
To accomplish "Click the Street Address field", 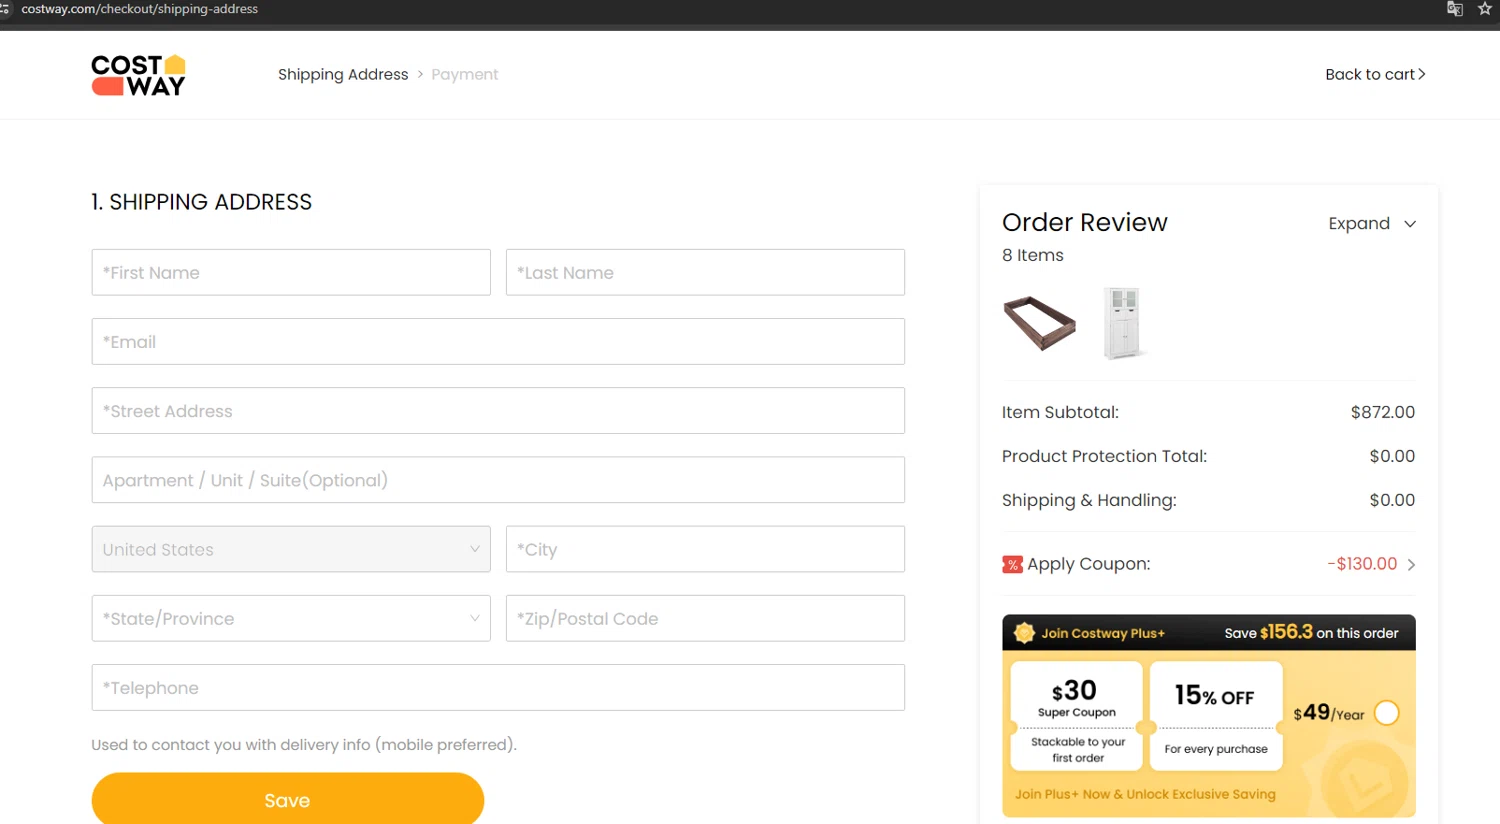I will [498, 410].
